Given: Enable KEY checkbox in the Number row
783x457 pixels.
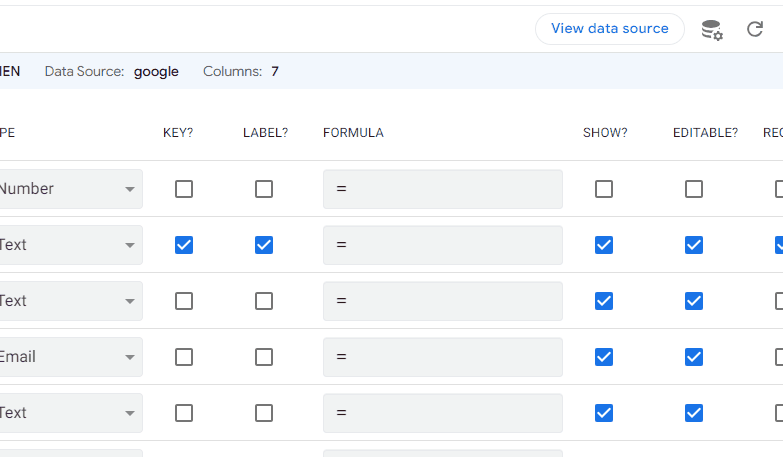Looking at the screenshot, I should point(184,189).
